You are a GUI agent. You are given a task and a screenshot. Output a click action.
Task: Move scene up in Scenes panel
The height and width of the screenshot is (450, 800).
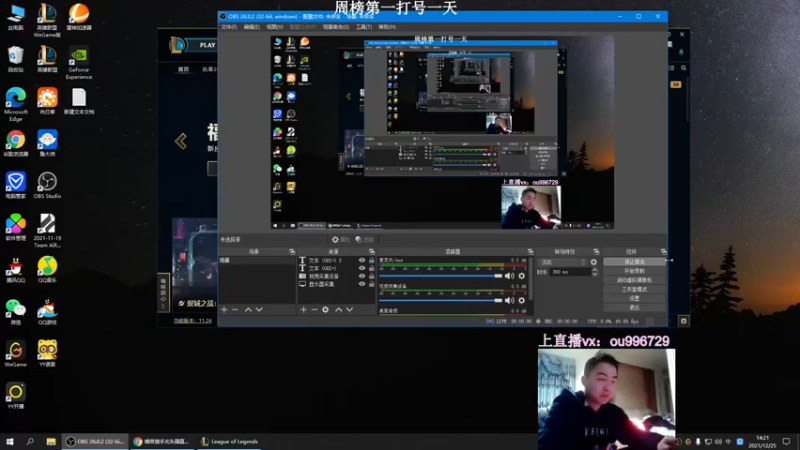point(248,310)
